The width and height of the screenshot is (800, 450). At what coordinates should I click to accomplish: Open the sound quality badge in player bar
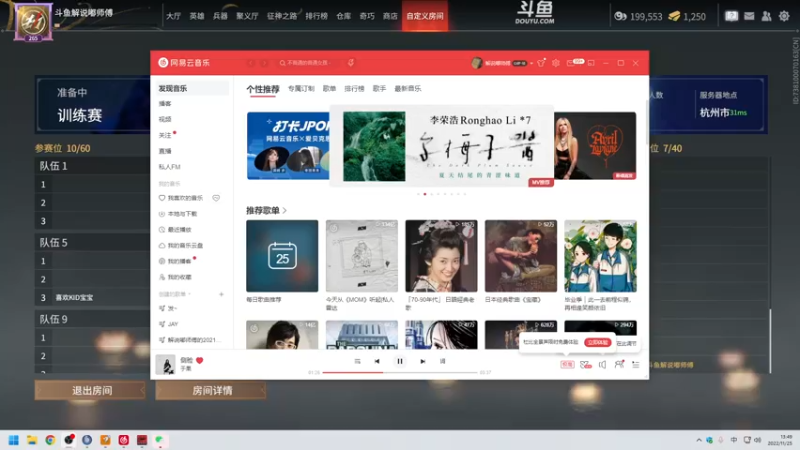coord(567,364)
